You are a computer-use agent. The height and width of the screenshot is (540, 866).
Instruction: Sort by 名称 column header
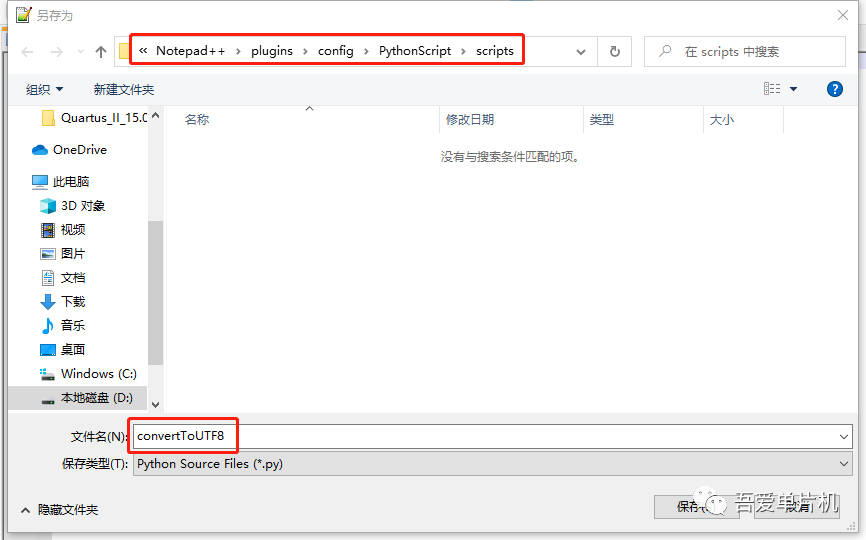[197, 119]
